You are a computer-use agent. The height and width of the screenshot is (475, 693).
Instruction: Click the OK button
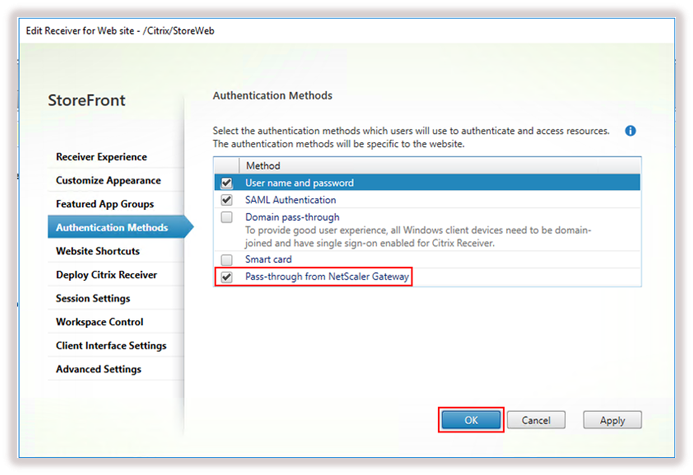[471, 420]
